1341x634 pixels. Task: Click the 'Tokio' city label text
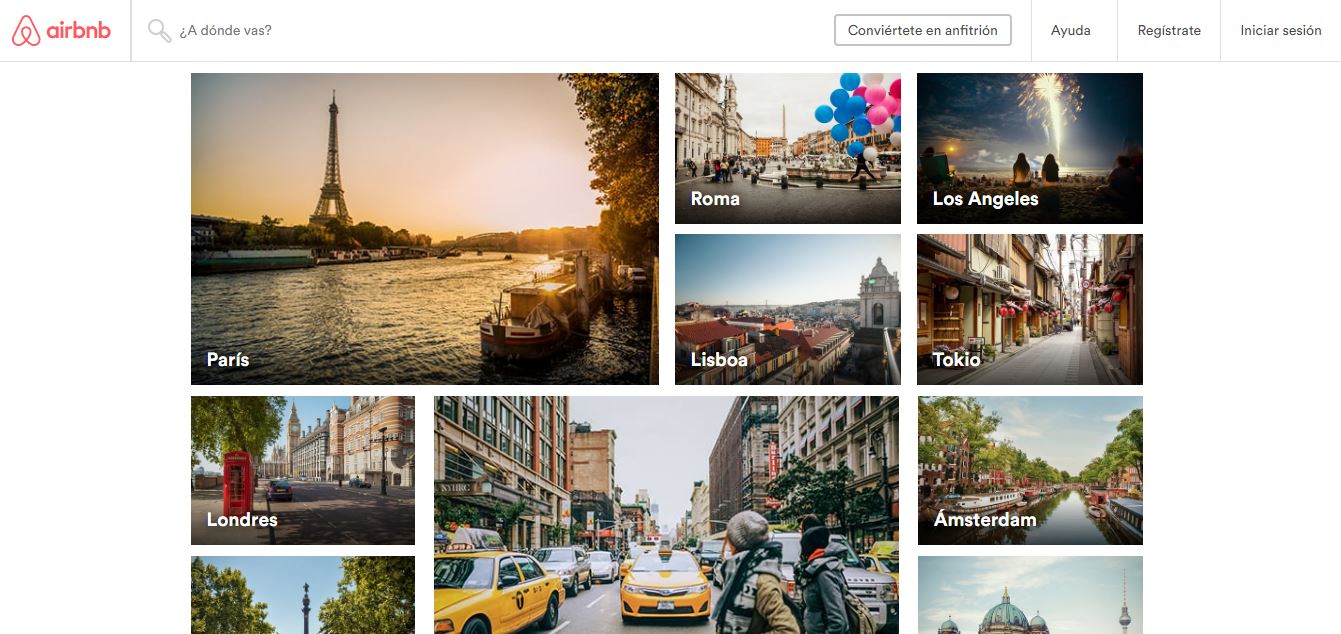[956, 359]
